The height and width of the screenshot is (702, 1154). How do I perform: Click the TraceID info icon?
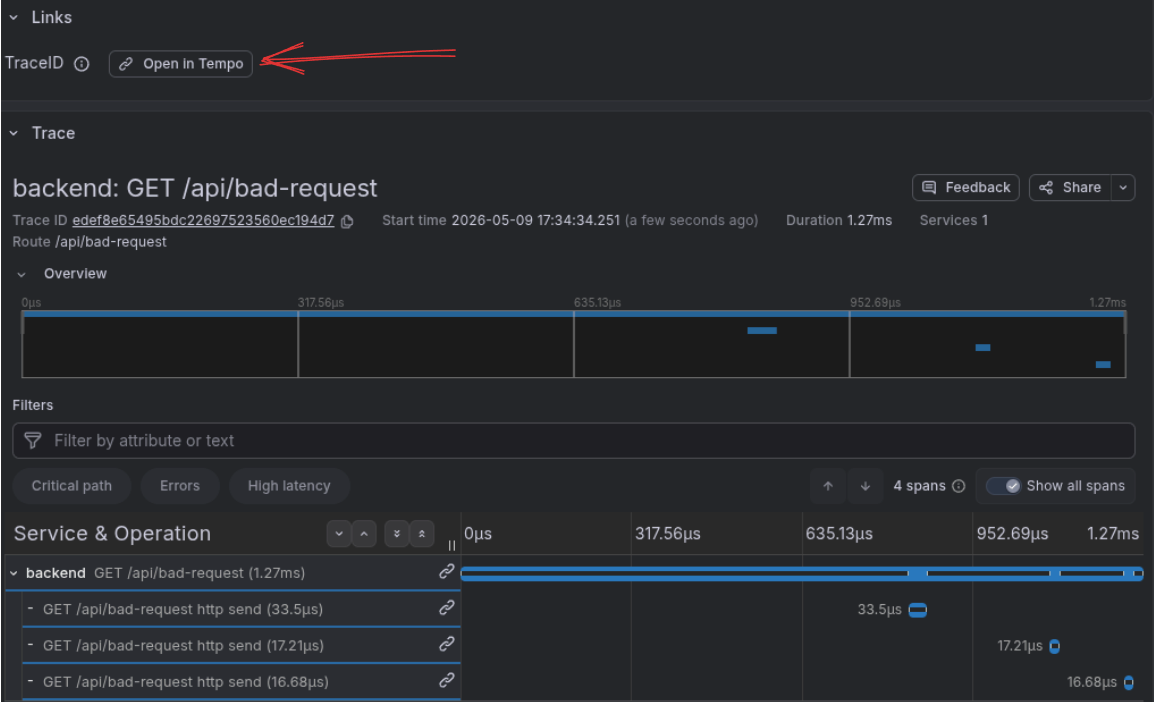(x=82, y=64)
